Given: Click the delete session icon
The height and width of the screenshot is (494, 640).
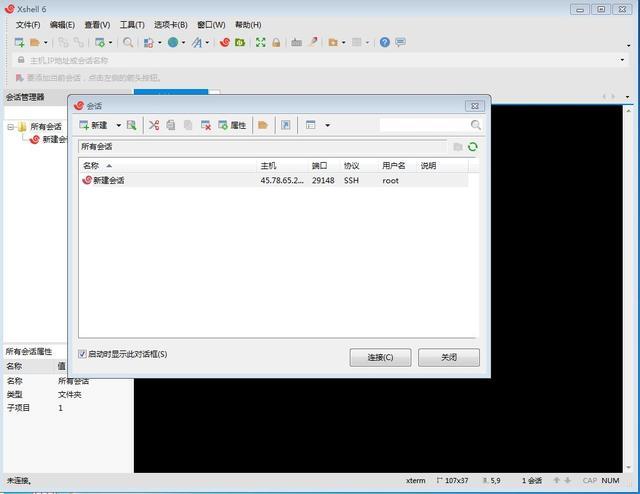Looking at the screenshot, I should pos(205,125).
